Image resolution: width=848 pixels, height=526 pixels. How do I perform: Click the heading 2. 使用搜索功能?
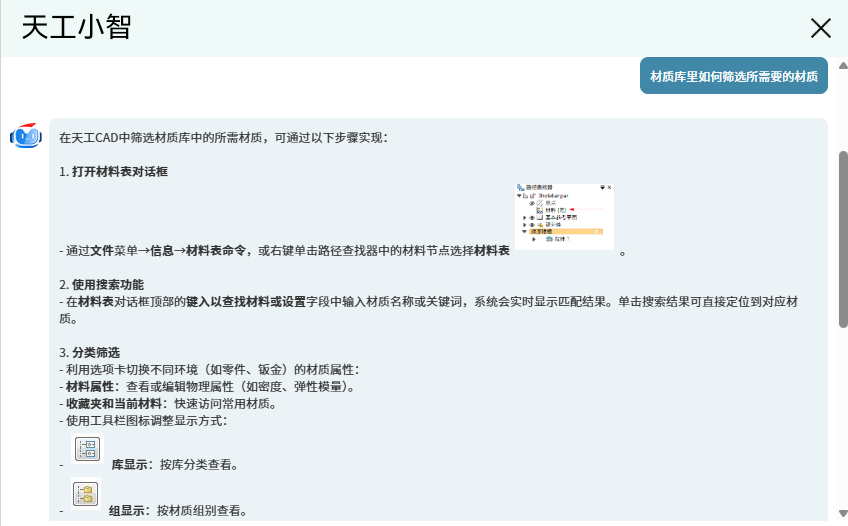pos(102,285)
